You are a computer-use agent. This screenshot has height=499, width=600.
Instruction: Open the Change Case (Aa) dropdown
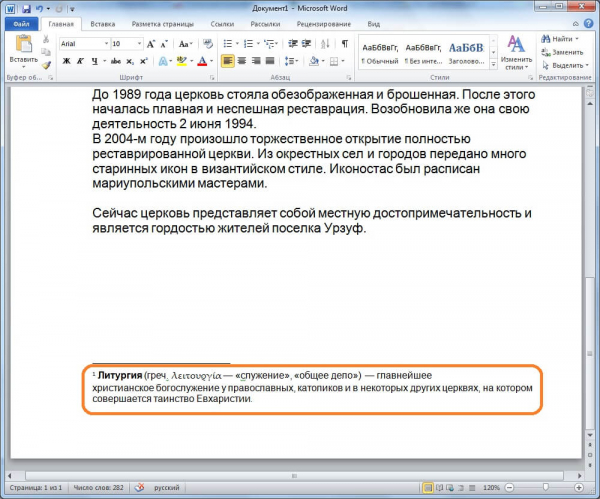[x=186, y=44]
